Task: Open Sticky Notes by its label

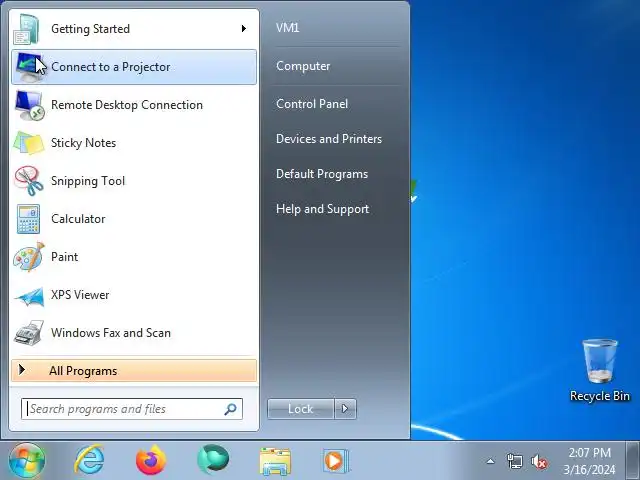Action: click(x=83, y=143)
